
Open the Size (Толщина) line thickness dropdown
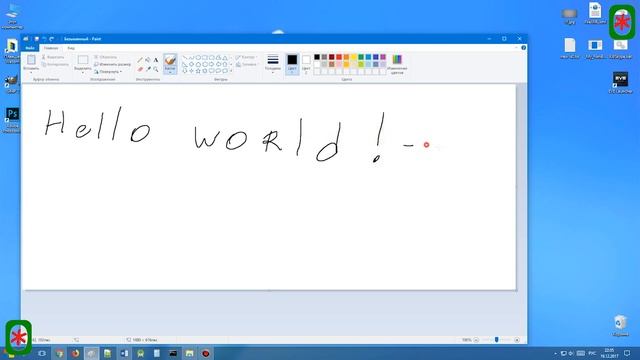pyautogui.click(x=273, y=64)
